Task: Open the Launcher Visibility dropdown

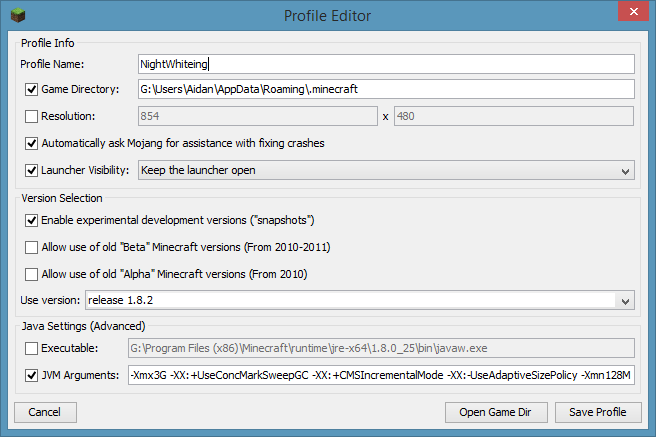Action: point(625,171)
